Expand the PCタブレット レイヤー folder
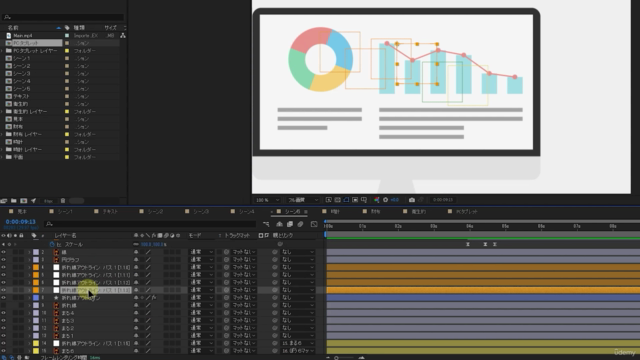 coord(2,51)
